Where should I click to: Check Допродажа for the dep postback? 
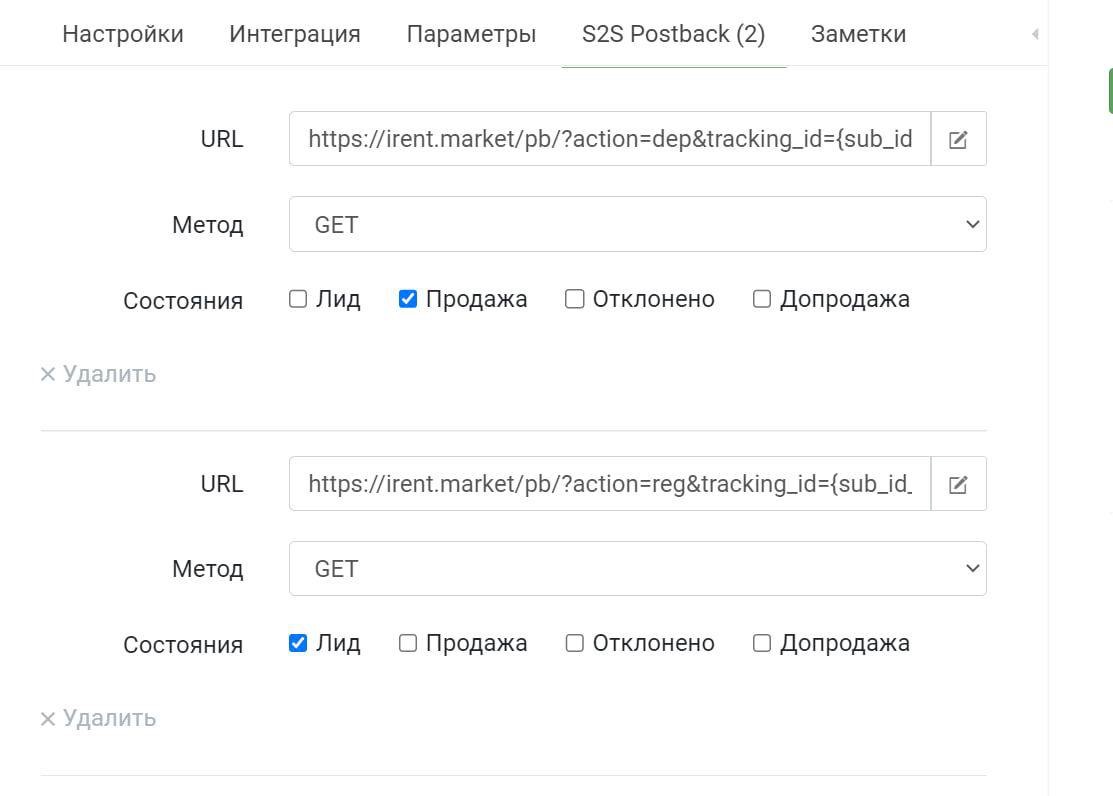762,299
